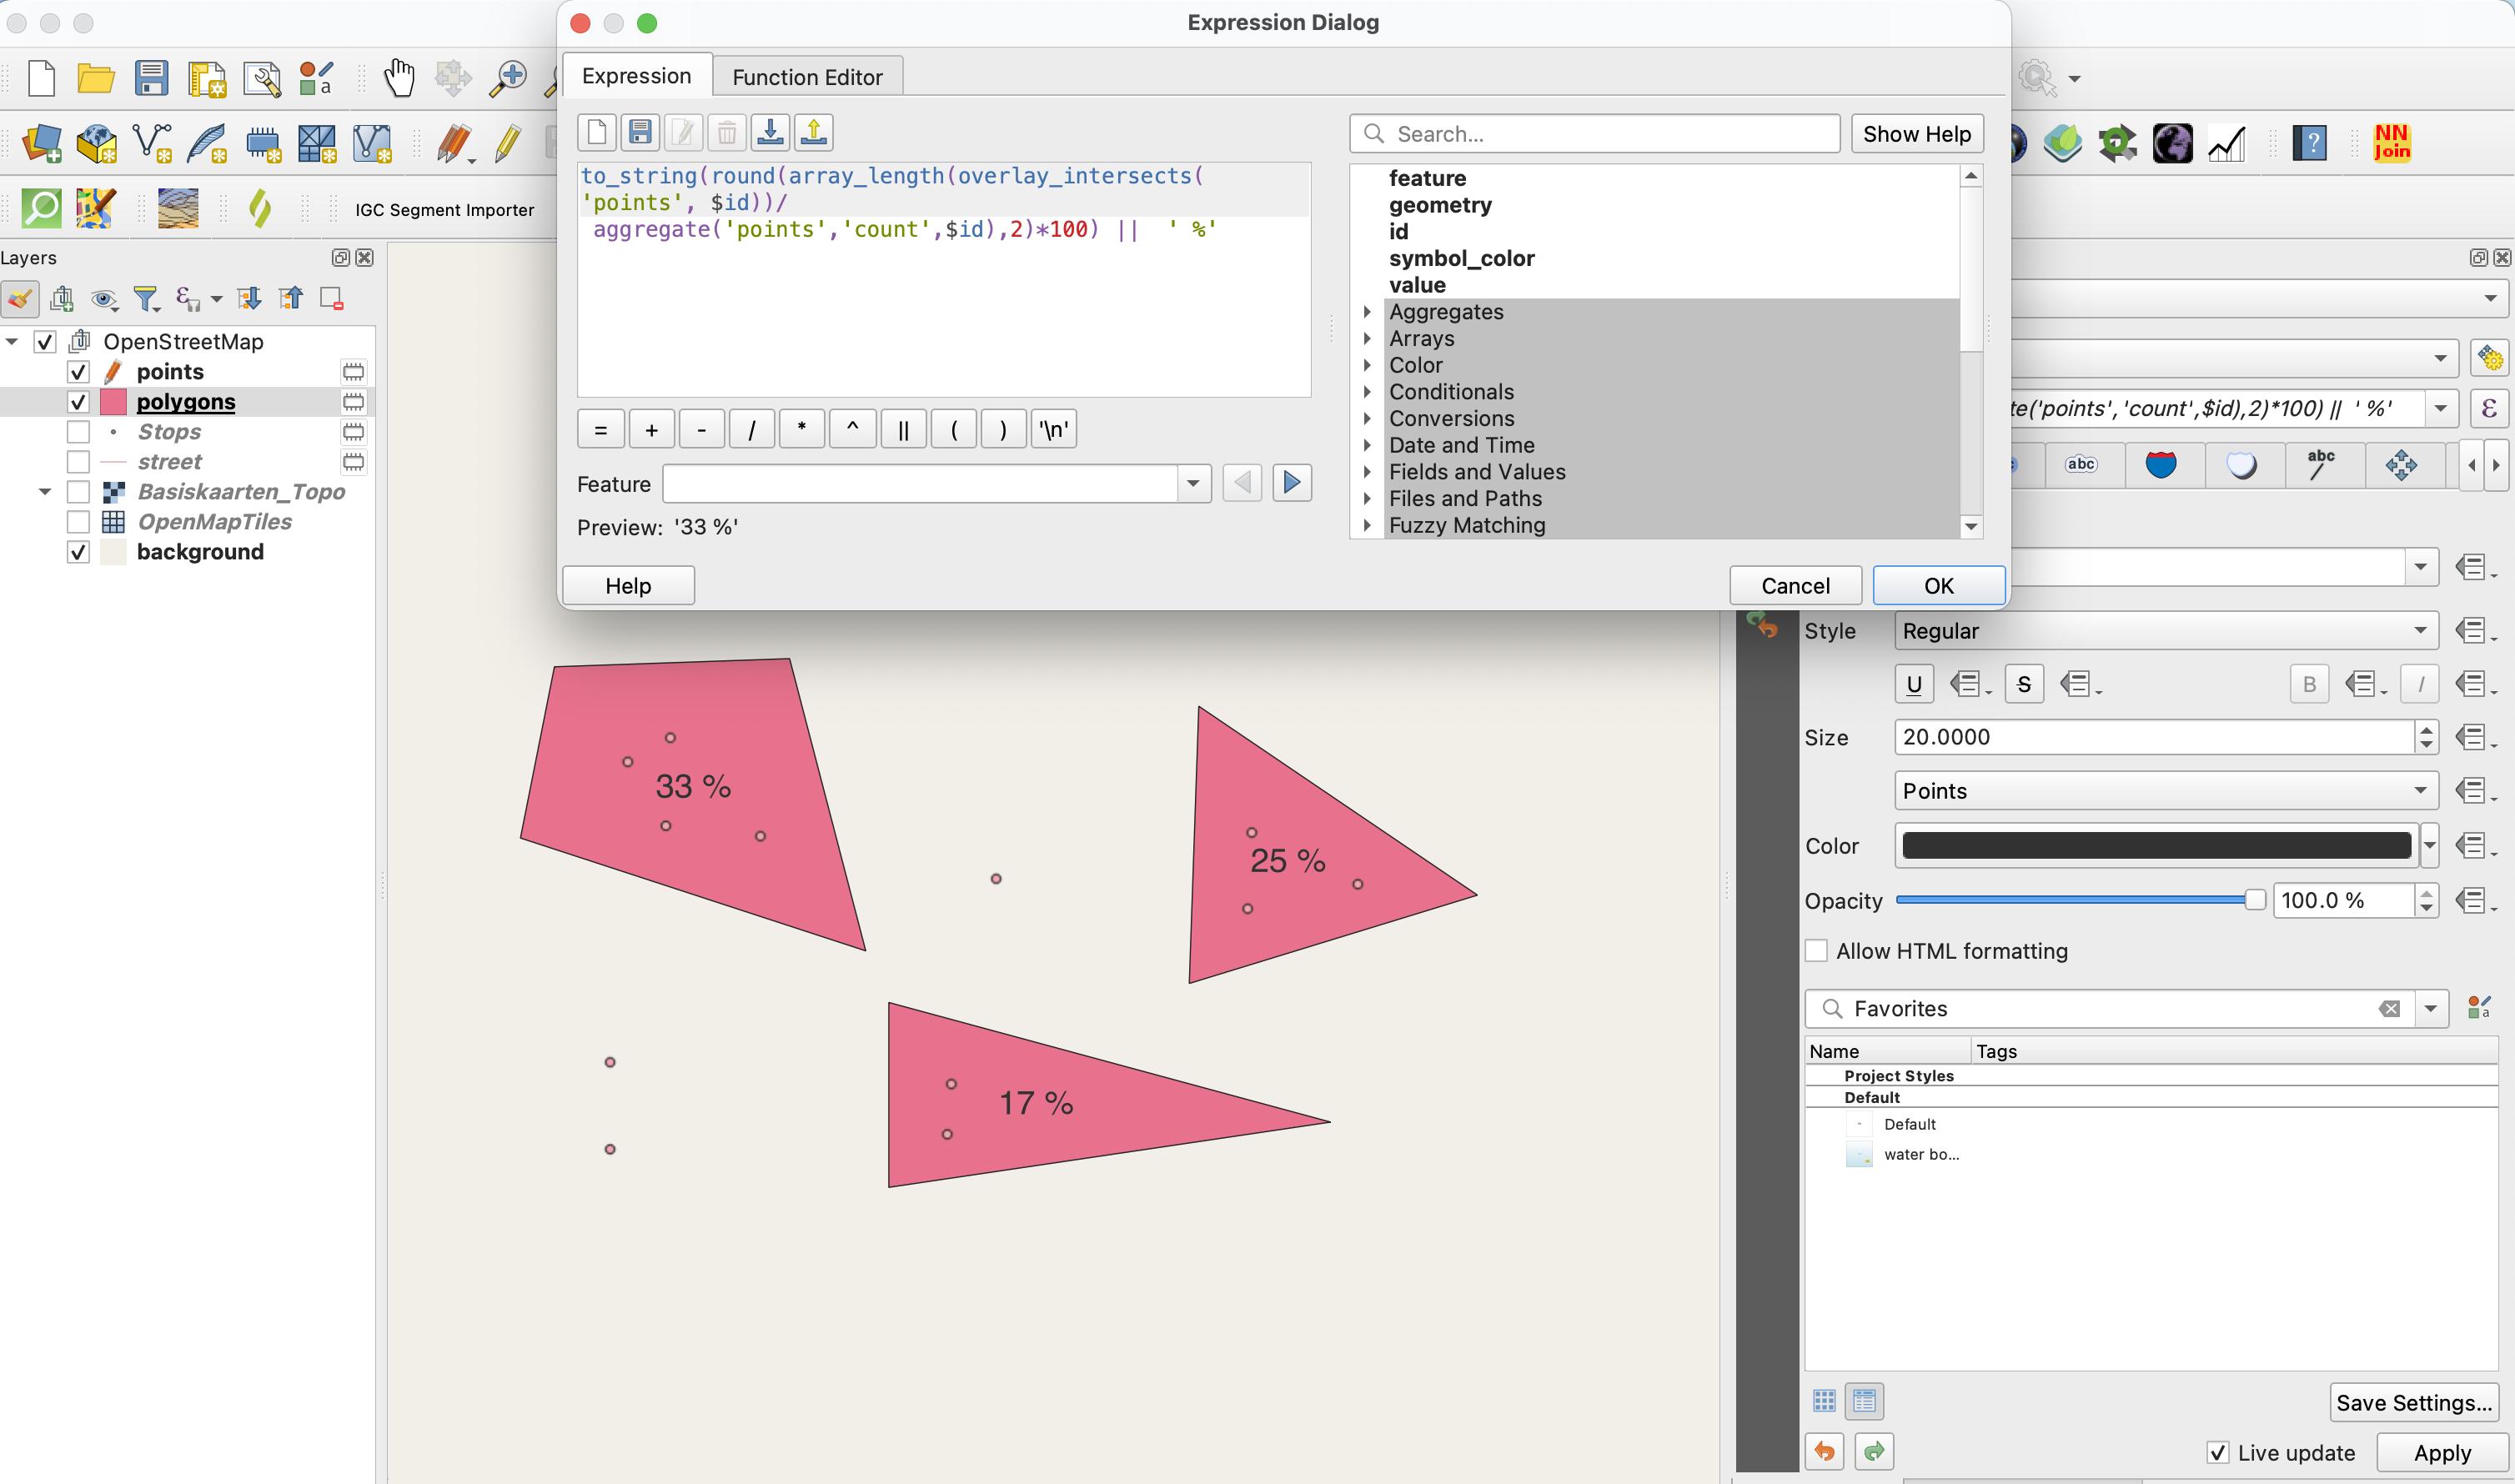Viewport: 2515px width, 1484px height.
Task: Click function list scrollbar down arrow
Action: [x=1971, y=526]
